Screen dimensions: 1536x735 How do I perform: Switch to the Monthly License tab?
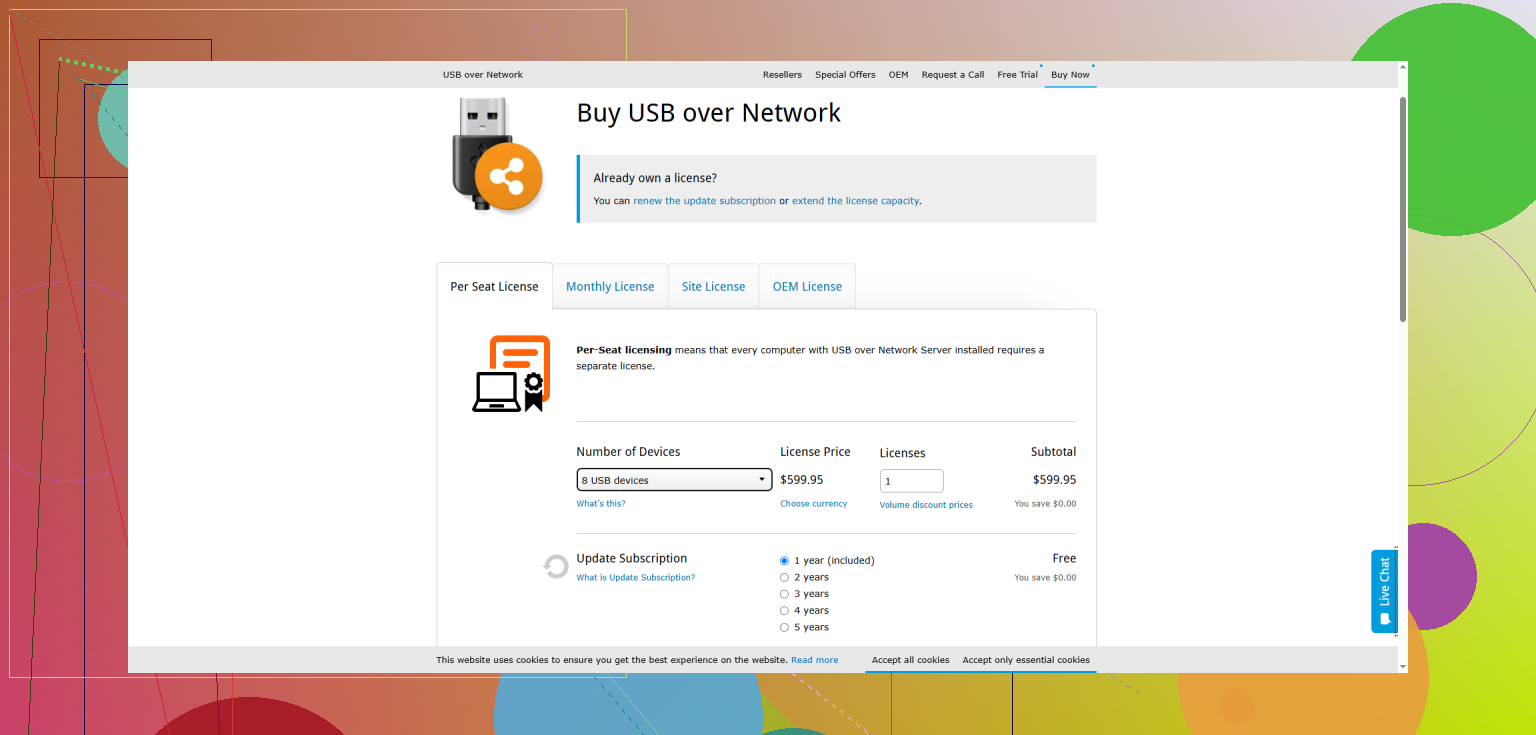click(610, 286)
